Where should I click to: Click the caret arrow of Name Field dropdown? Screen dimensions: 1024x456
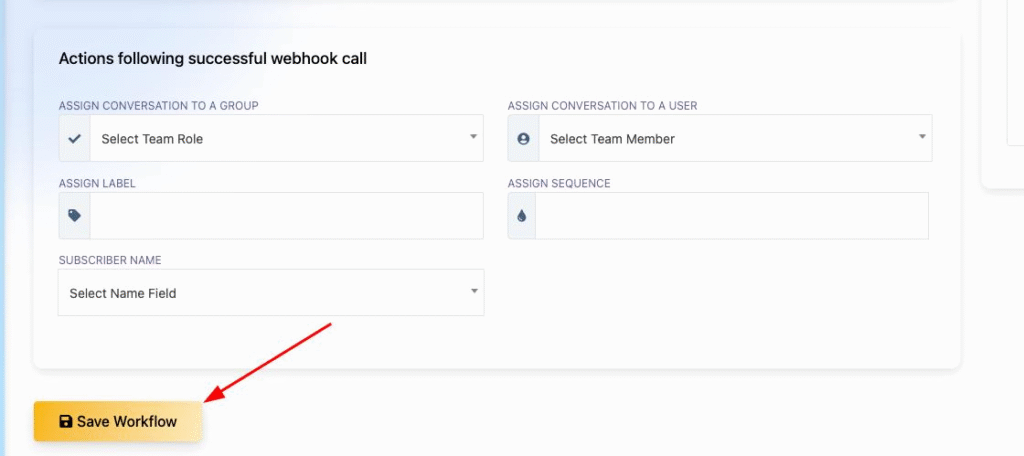(475, 291)
